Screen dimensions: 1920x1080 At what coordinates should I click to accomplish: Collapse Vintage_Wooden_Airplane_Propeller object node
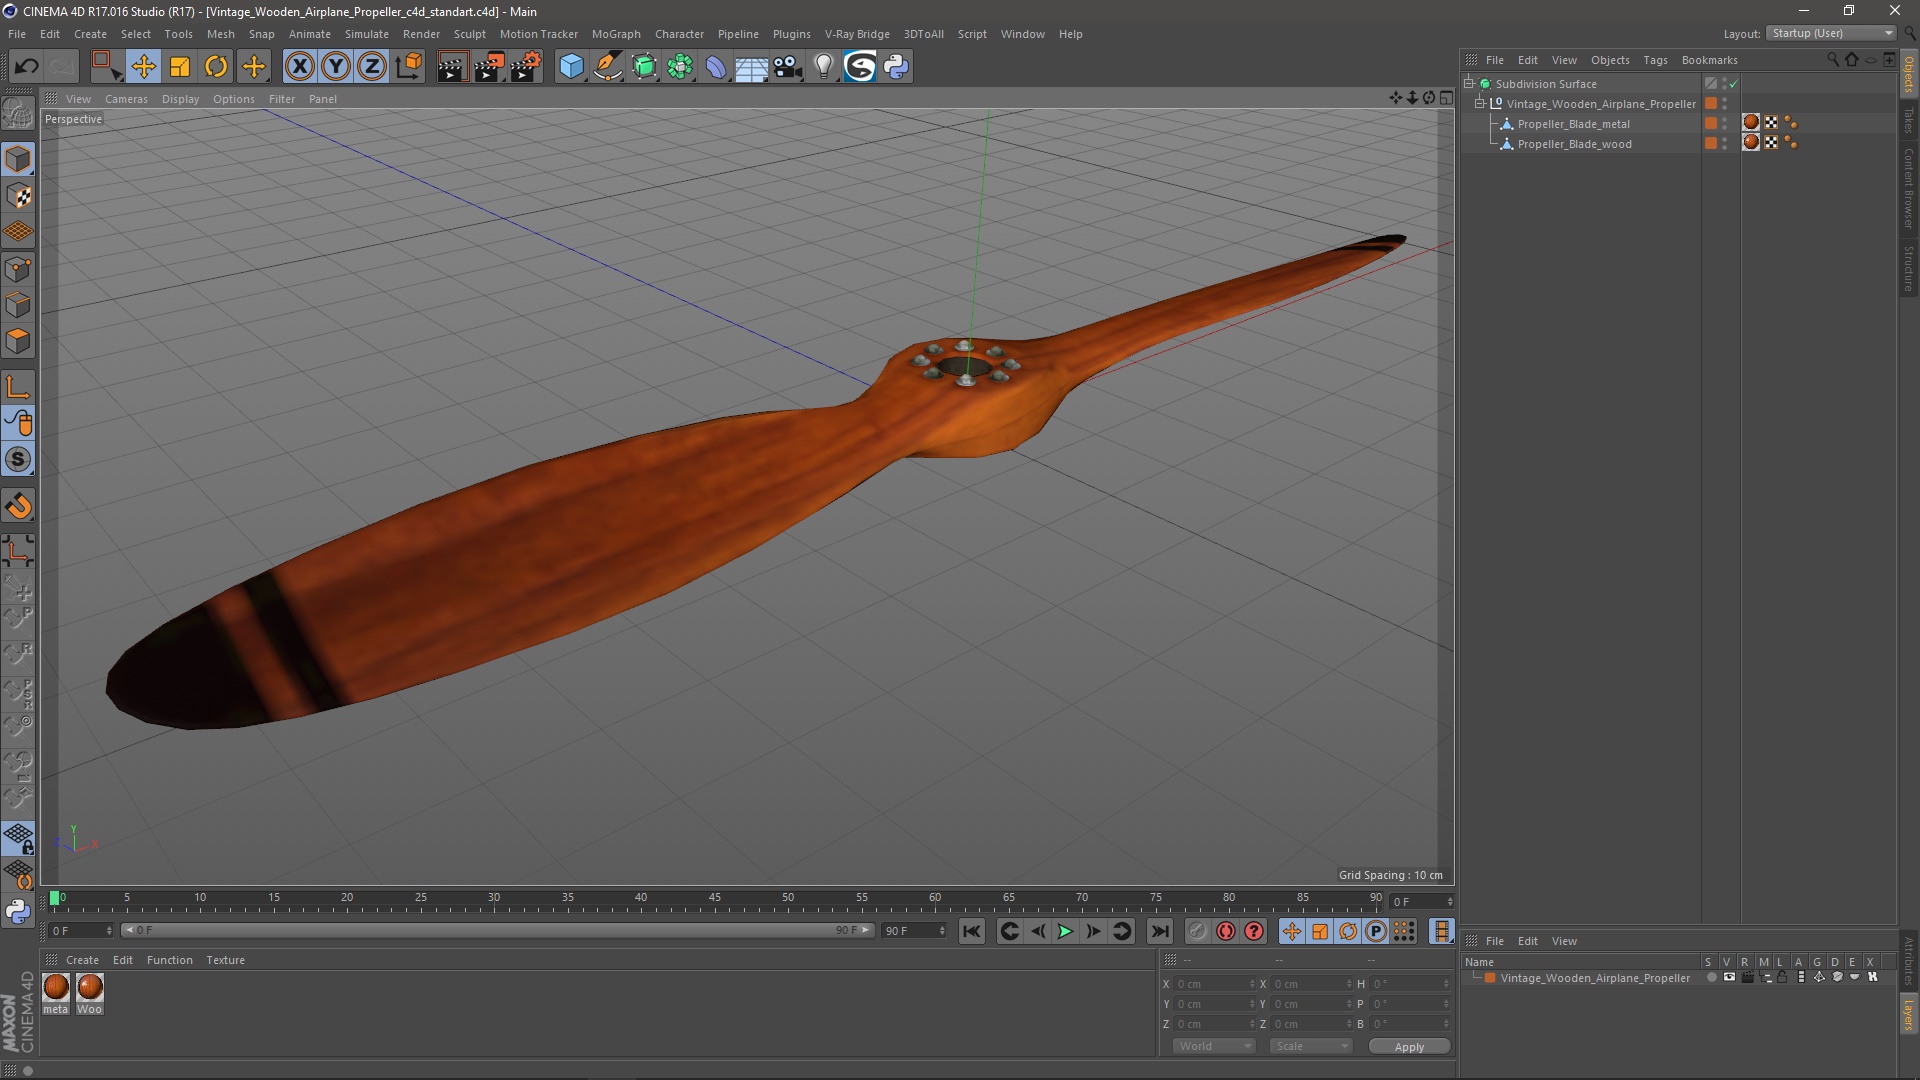pyautogui.click(x=1480, y=104)
